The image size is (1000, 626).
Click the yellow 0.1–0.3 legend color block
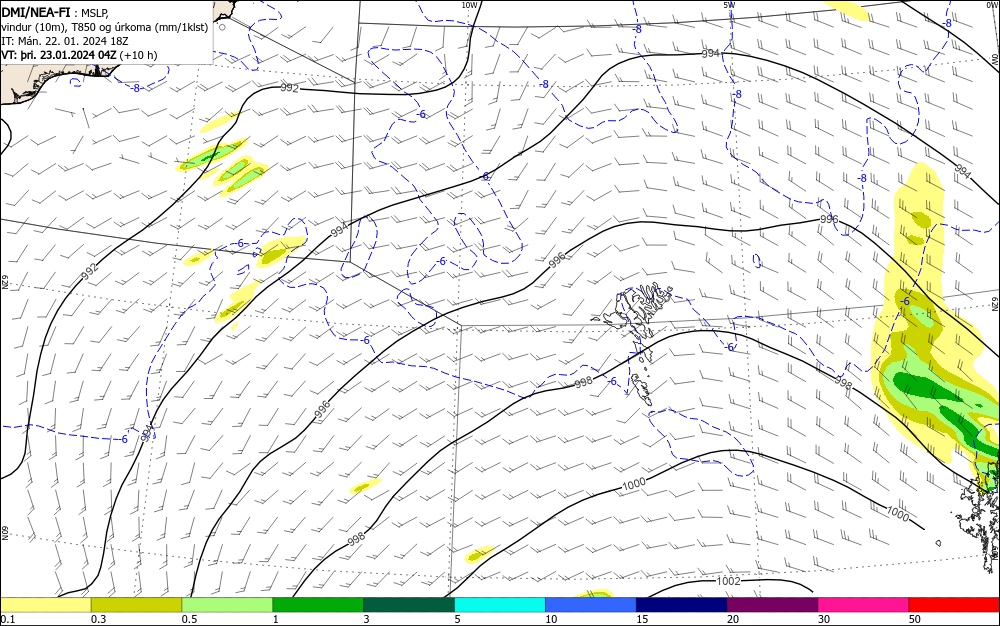(46, 605)
